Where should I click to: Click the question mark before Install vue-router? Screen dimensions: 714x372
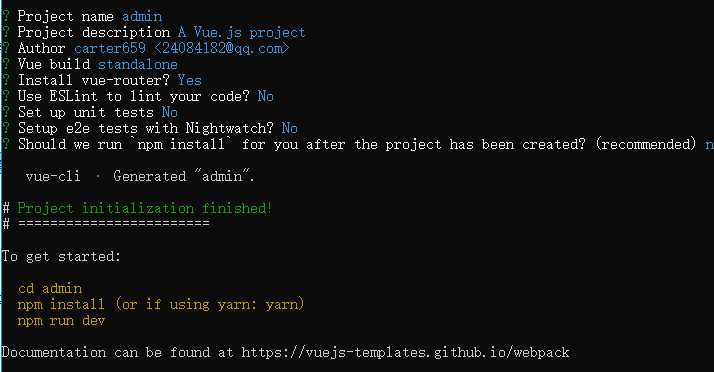coord(5,80)
